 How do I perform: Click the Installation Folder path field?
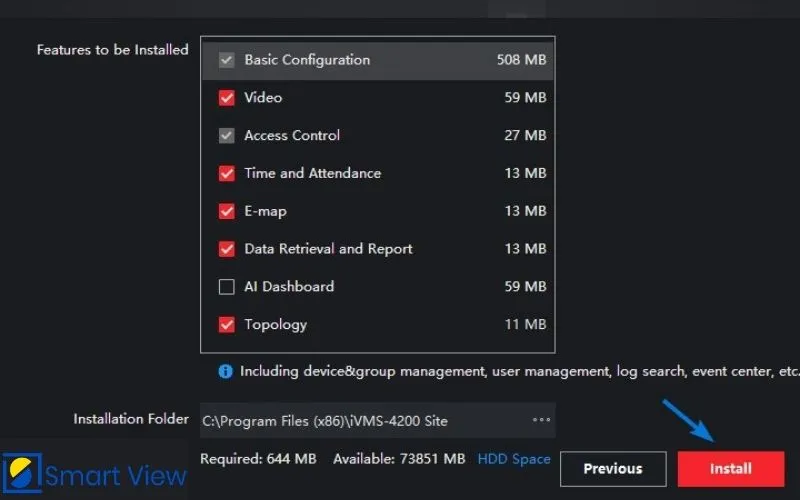point(360,421)
